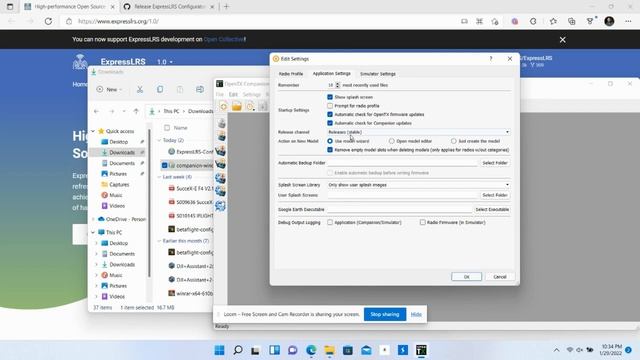Image resolution: width=640 pixels, height=360 pixels.
Task: Toggle automatic check for OpenTX firmware updates
Action: point(330,114)
